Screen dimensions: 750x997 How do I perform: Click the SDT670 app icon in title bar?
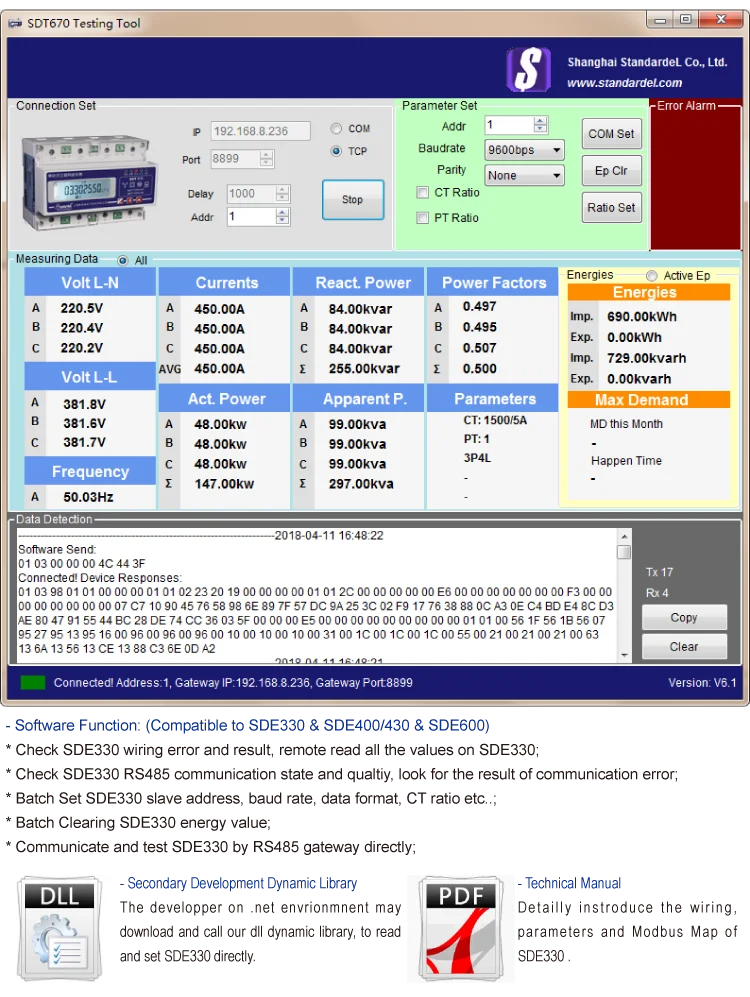tap(15, 24)
